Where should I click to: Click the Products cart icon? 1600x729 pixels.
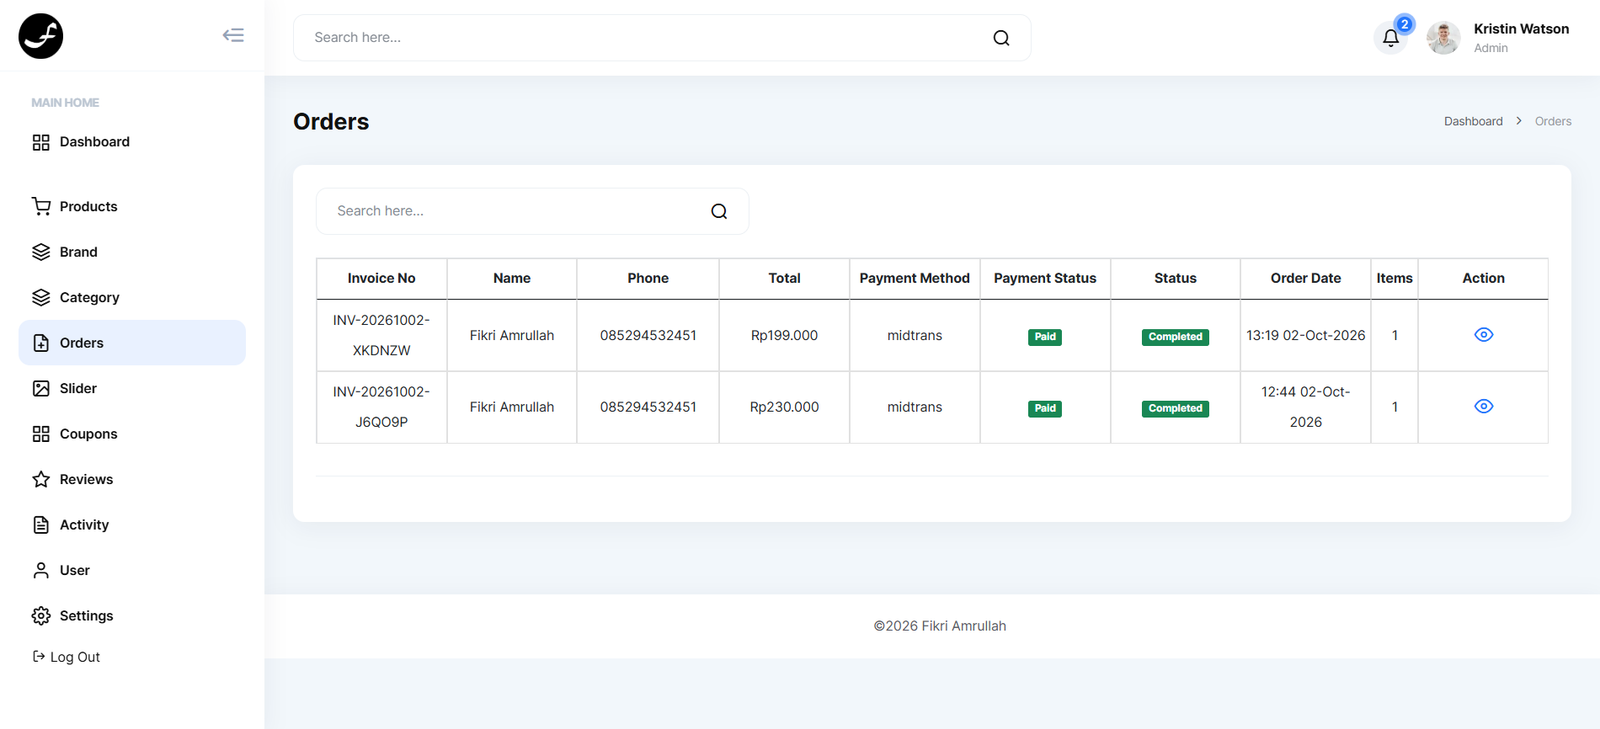(41, 206)
